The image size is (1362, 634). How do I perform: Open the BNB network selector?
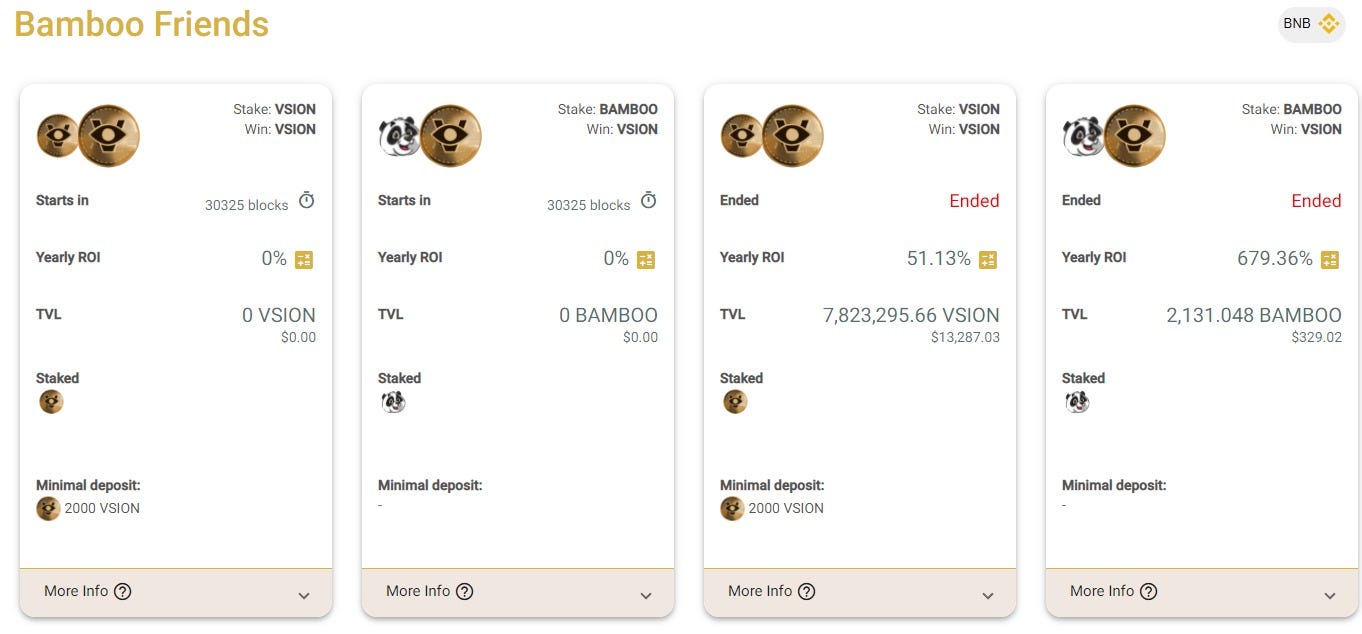pyautogui.click(x=1311, y=23)
